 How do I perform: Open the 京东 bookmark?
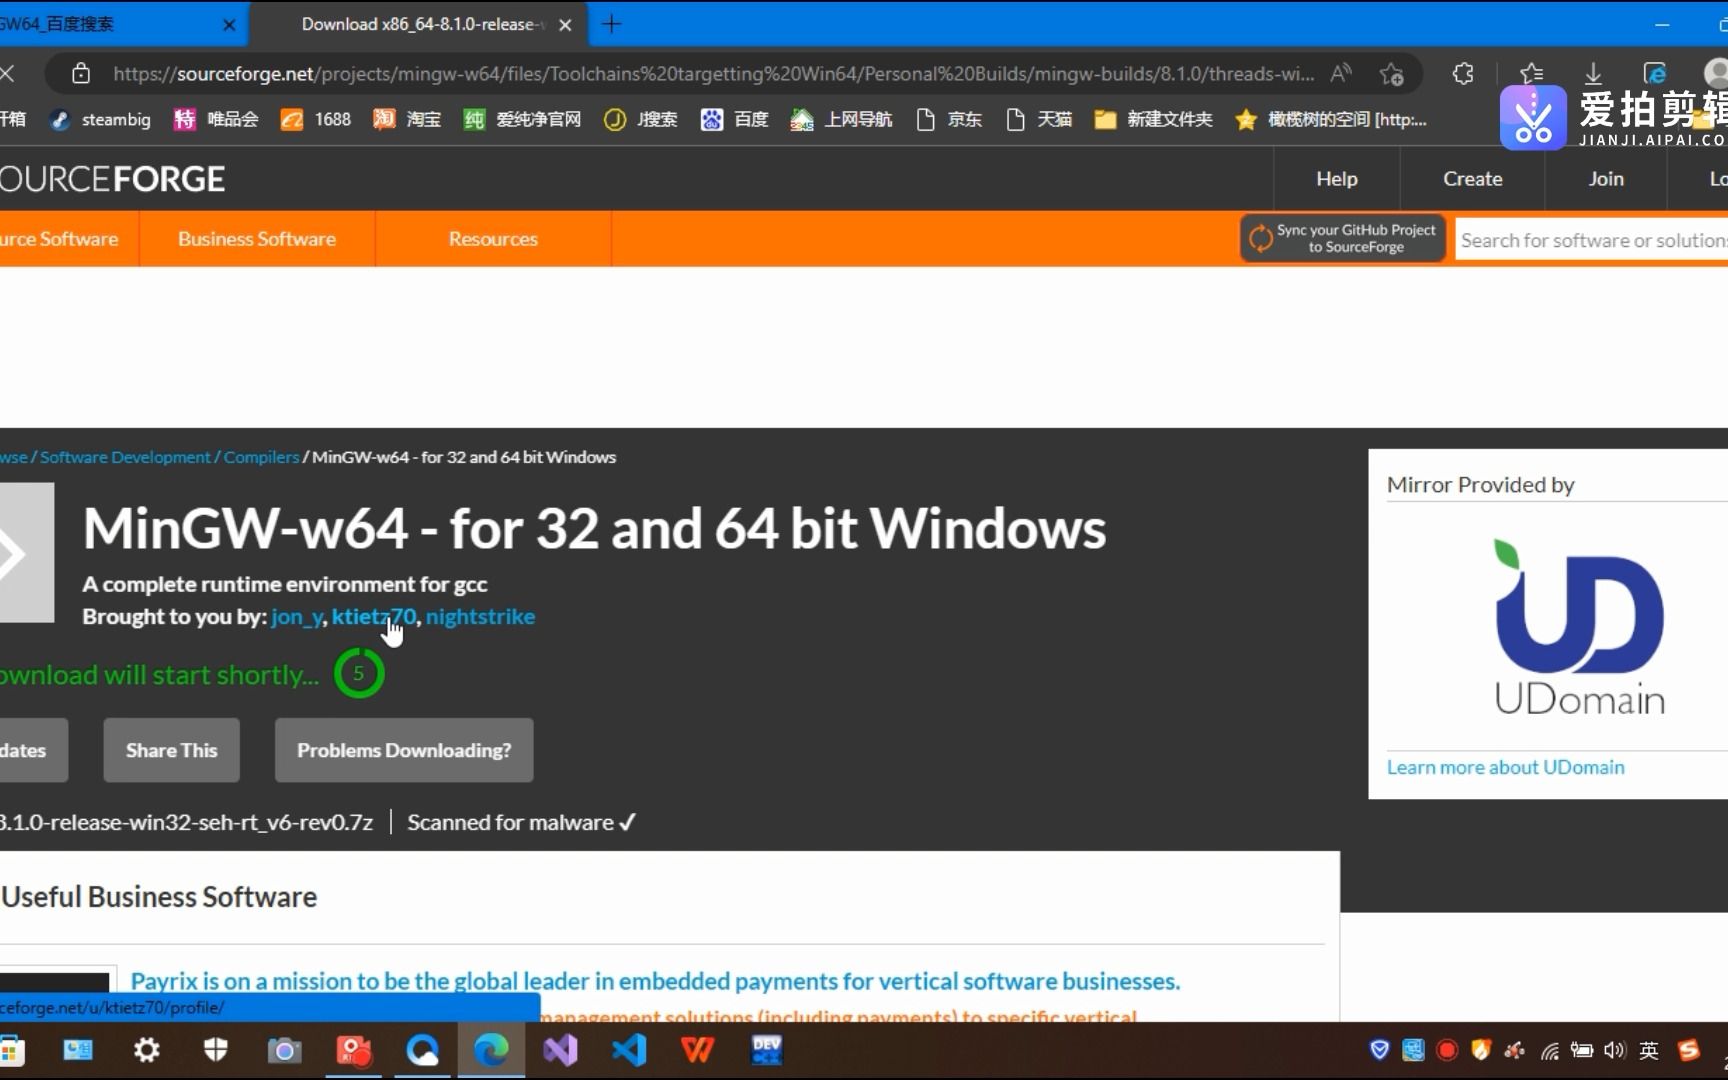(x=949, y=120)
